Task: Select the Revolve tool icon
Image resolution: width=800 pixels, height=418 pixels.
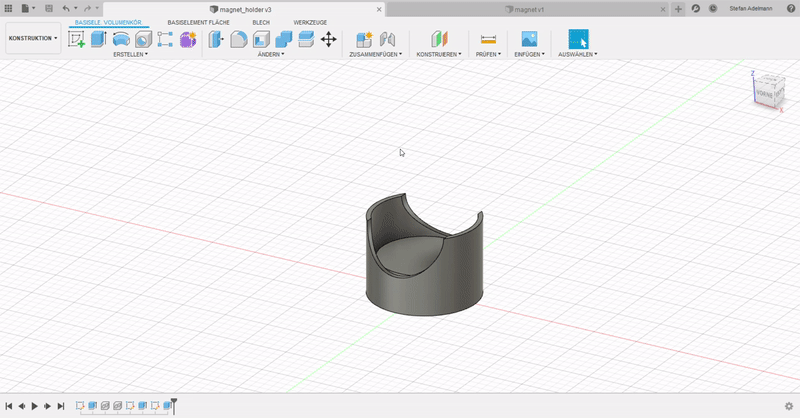Action: pyautogui.click(x=121, y=40)
